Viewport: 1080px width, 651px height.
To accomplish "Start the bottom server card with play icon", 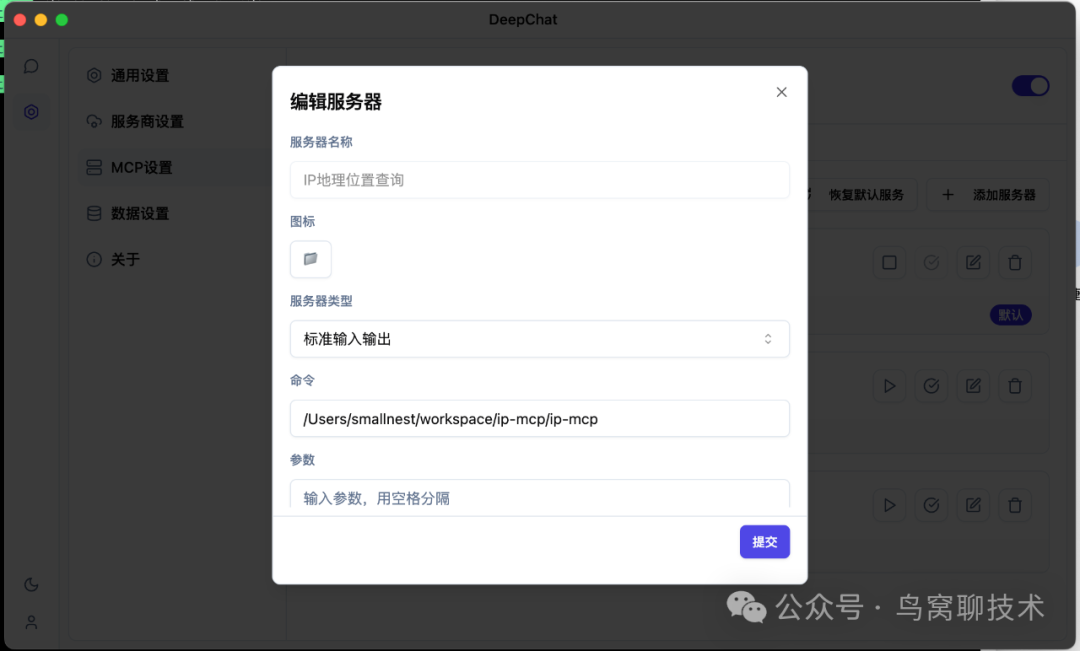I will click(889, 506).
